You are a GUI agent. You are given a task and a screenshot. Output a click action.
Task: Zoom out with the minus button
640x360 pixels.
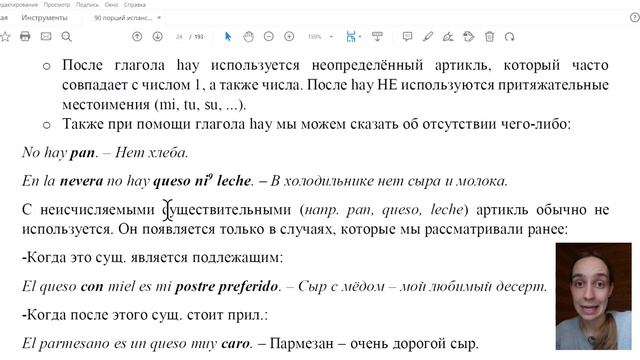point(269,37)
